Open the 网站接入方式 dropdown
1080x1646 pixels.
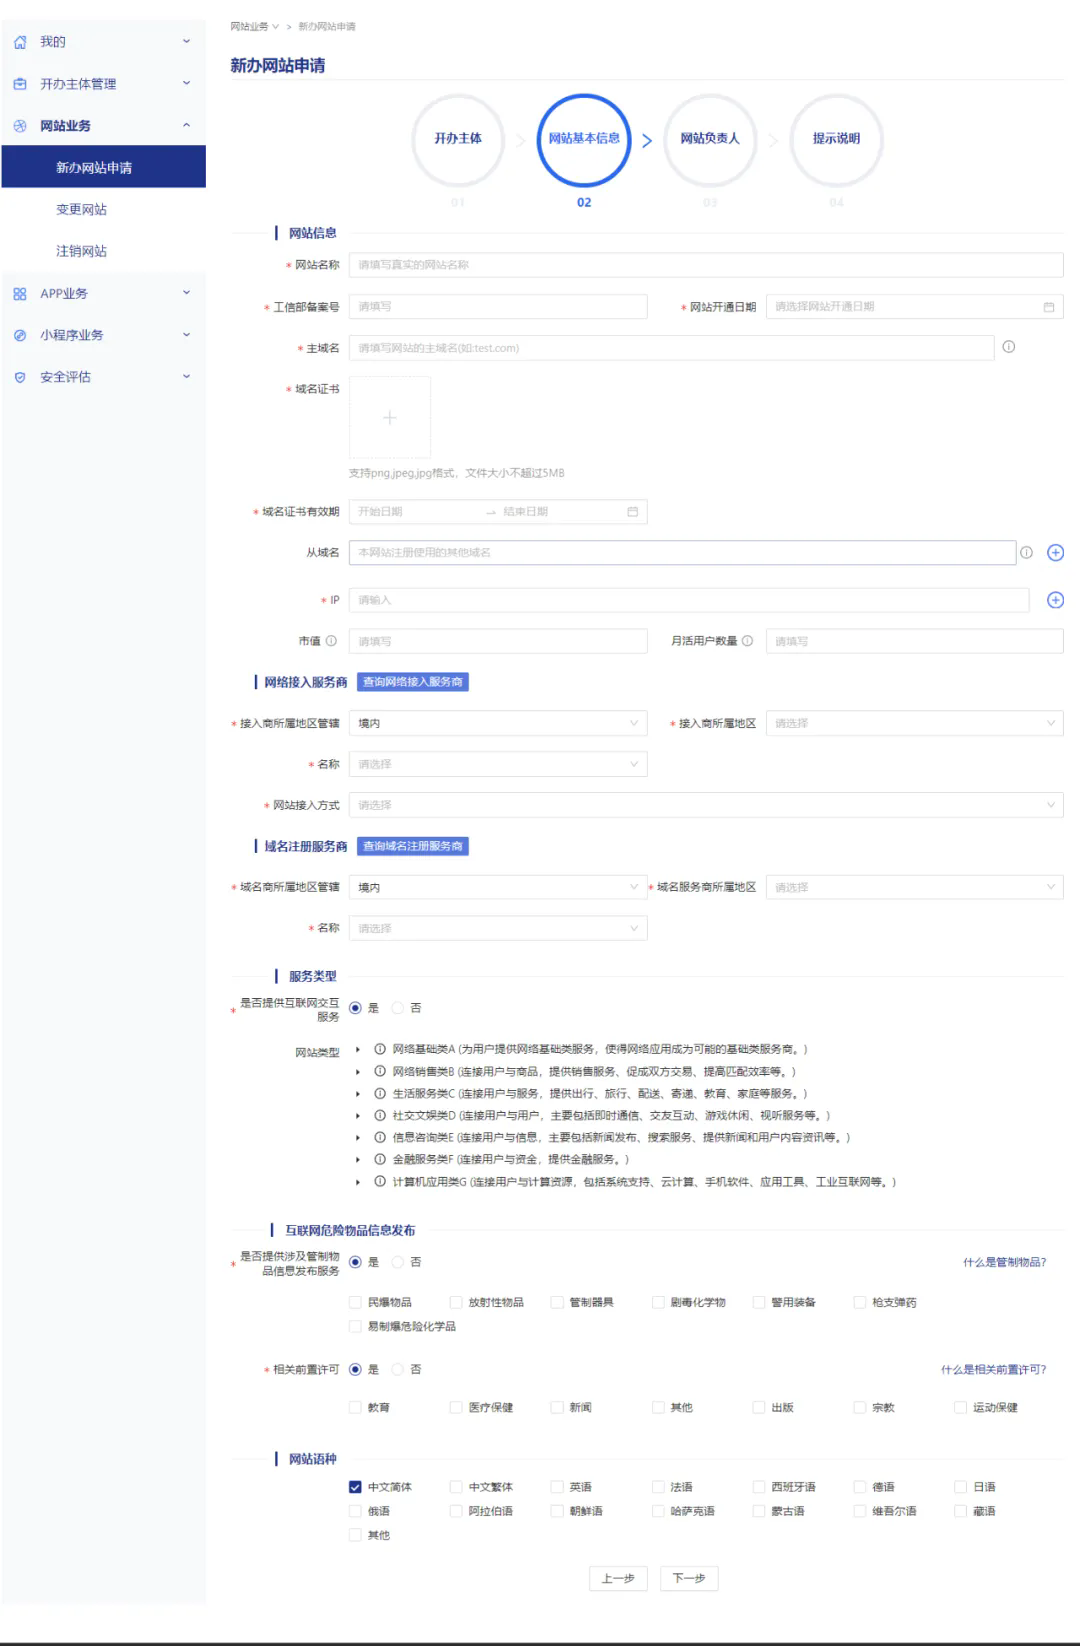705,805
